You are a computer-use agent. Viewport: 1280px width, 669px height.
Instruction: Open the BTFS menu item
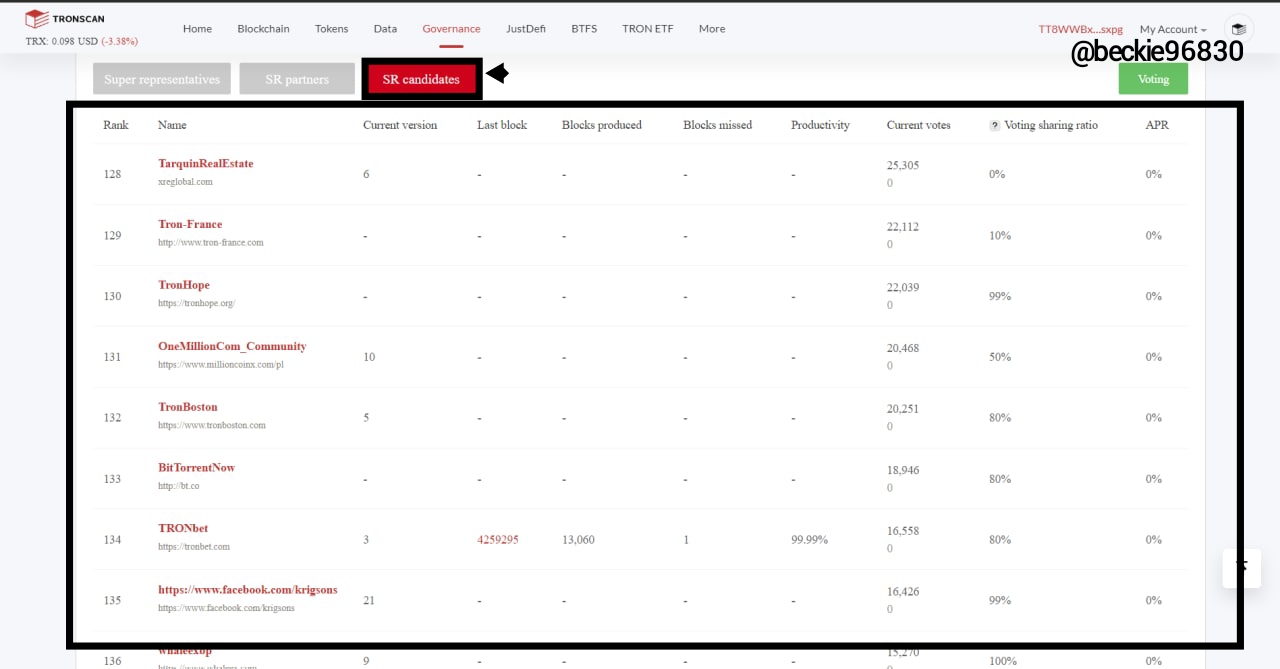[584, 29]
